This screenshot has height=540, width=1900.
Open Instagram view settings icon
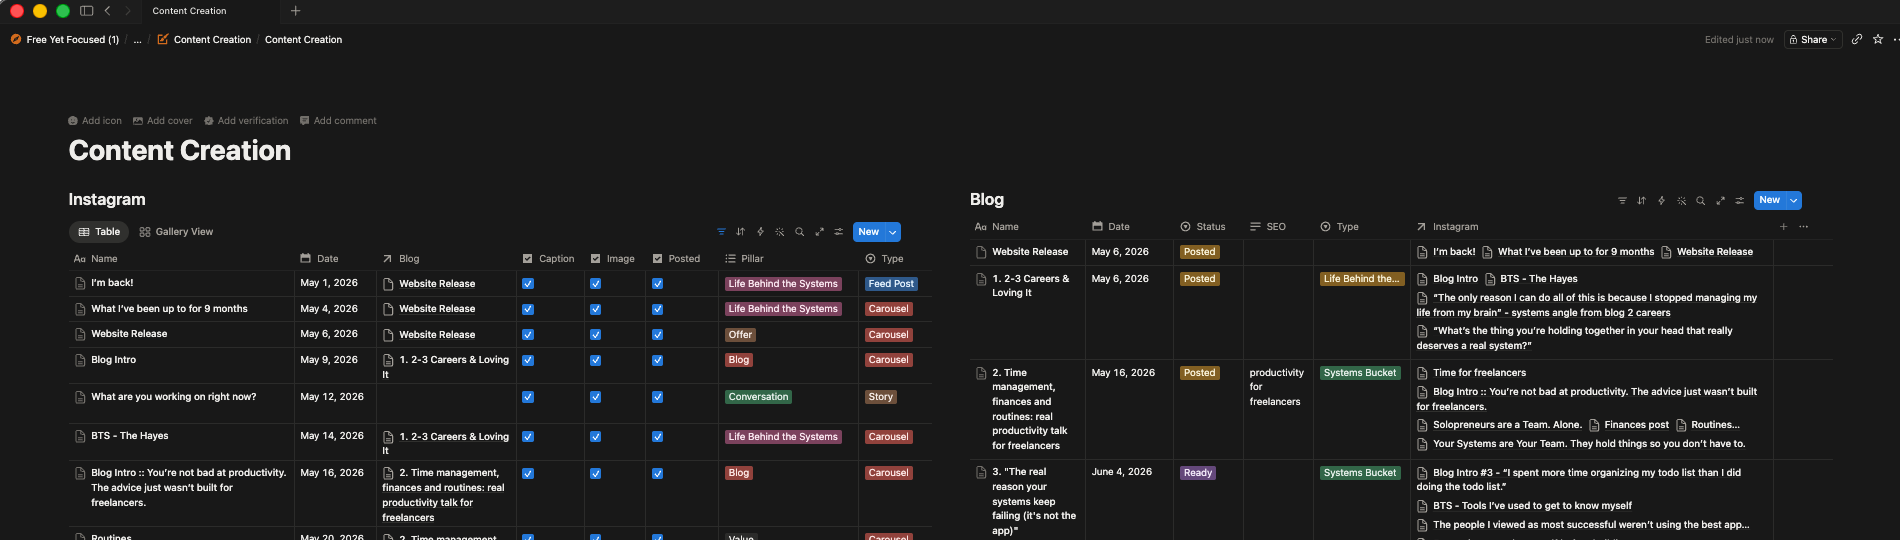838,232
